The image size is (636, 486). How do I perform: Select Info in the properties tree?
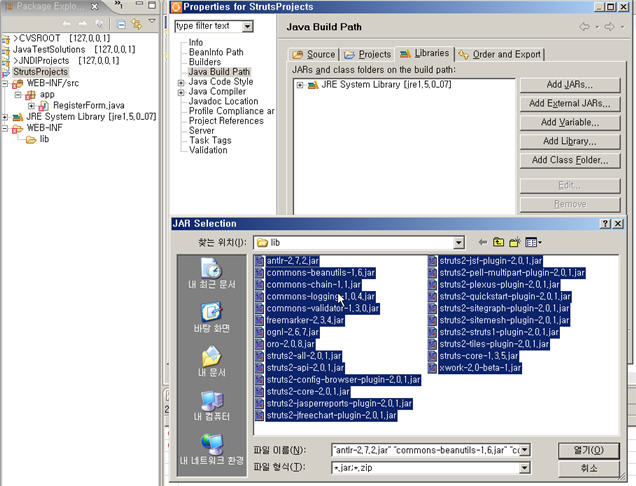(196, 43)
